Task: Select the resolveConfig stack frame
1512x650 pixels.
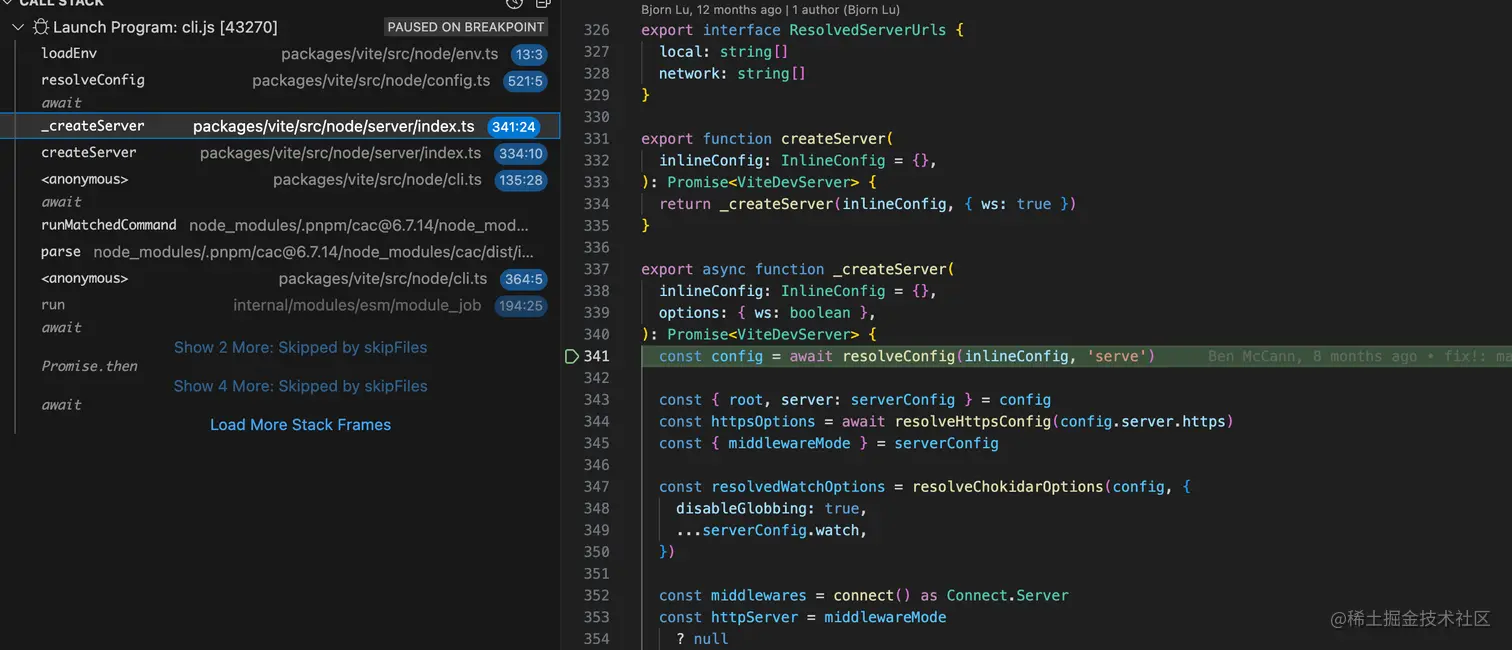Action: [280, 80]
